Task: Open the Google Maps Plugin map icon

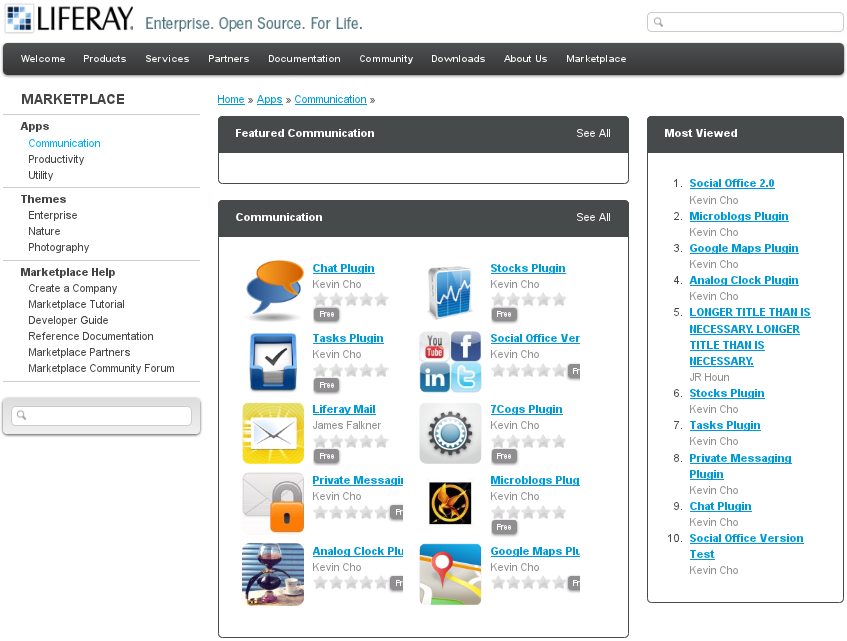Action: pyautogui.click(x=451, y=575)
